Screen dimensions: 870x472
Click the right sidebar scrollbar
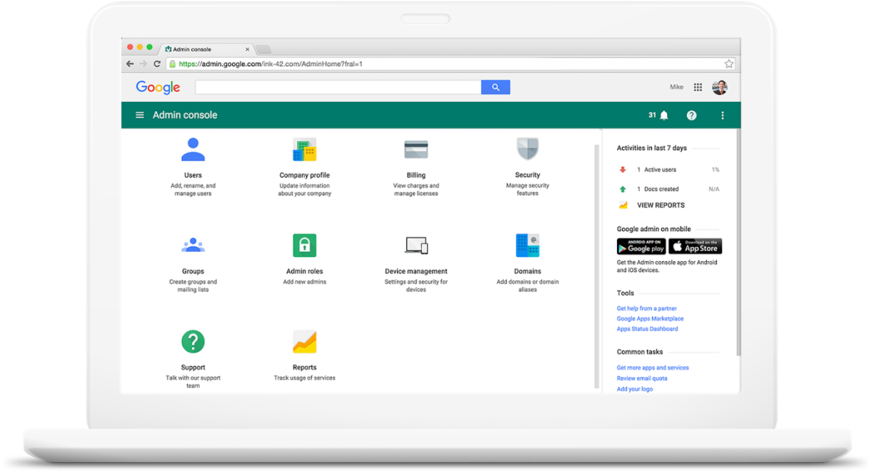[738, 242]
